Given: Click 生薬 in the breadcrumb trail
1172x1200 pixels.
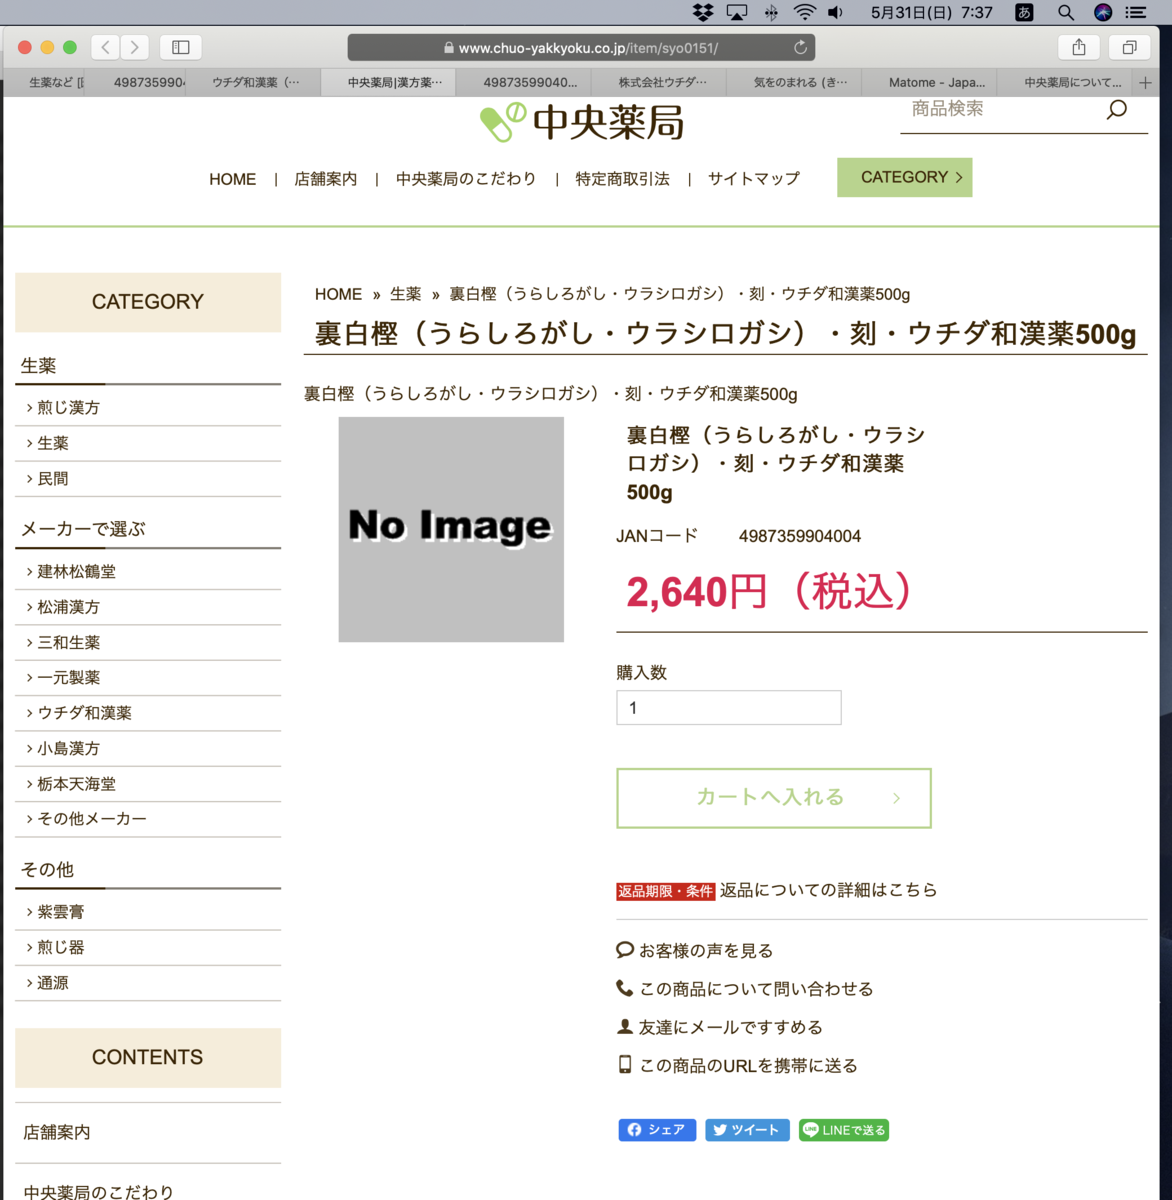Looking at the screenshot, I should (x=406, y=294).
